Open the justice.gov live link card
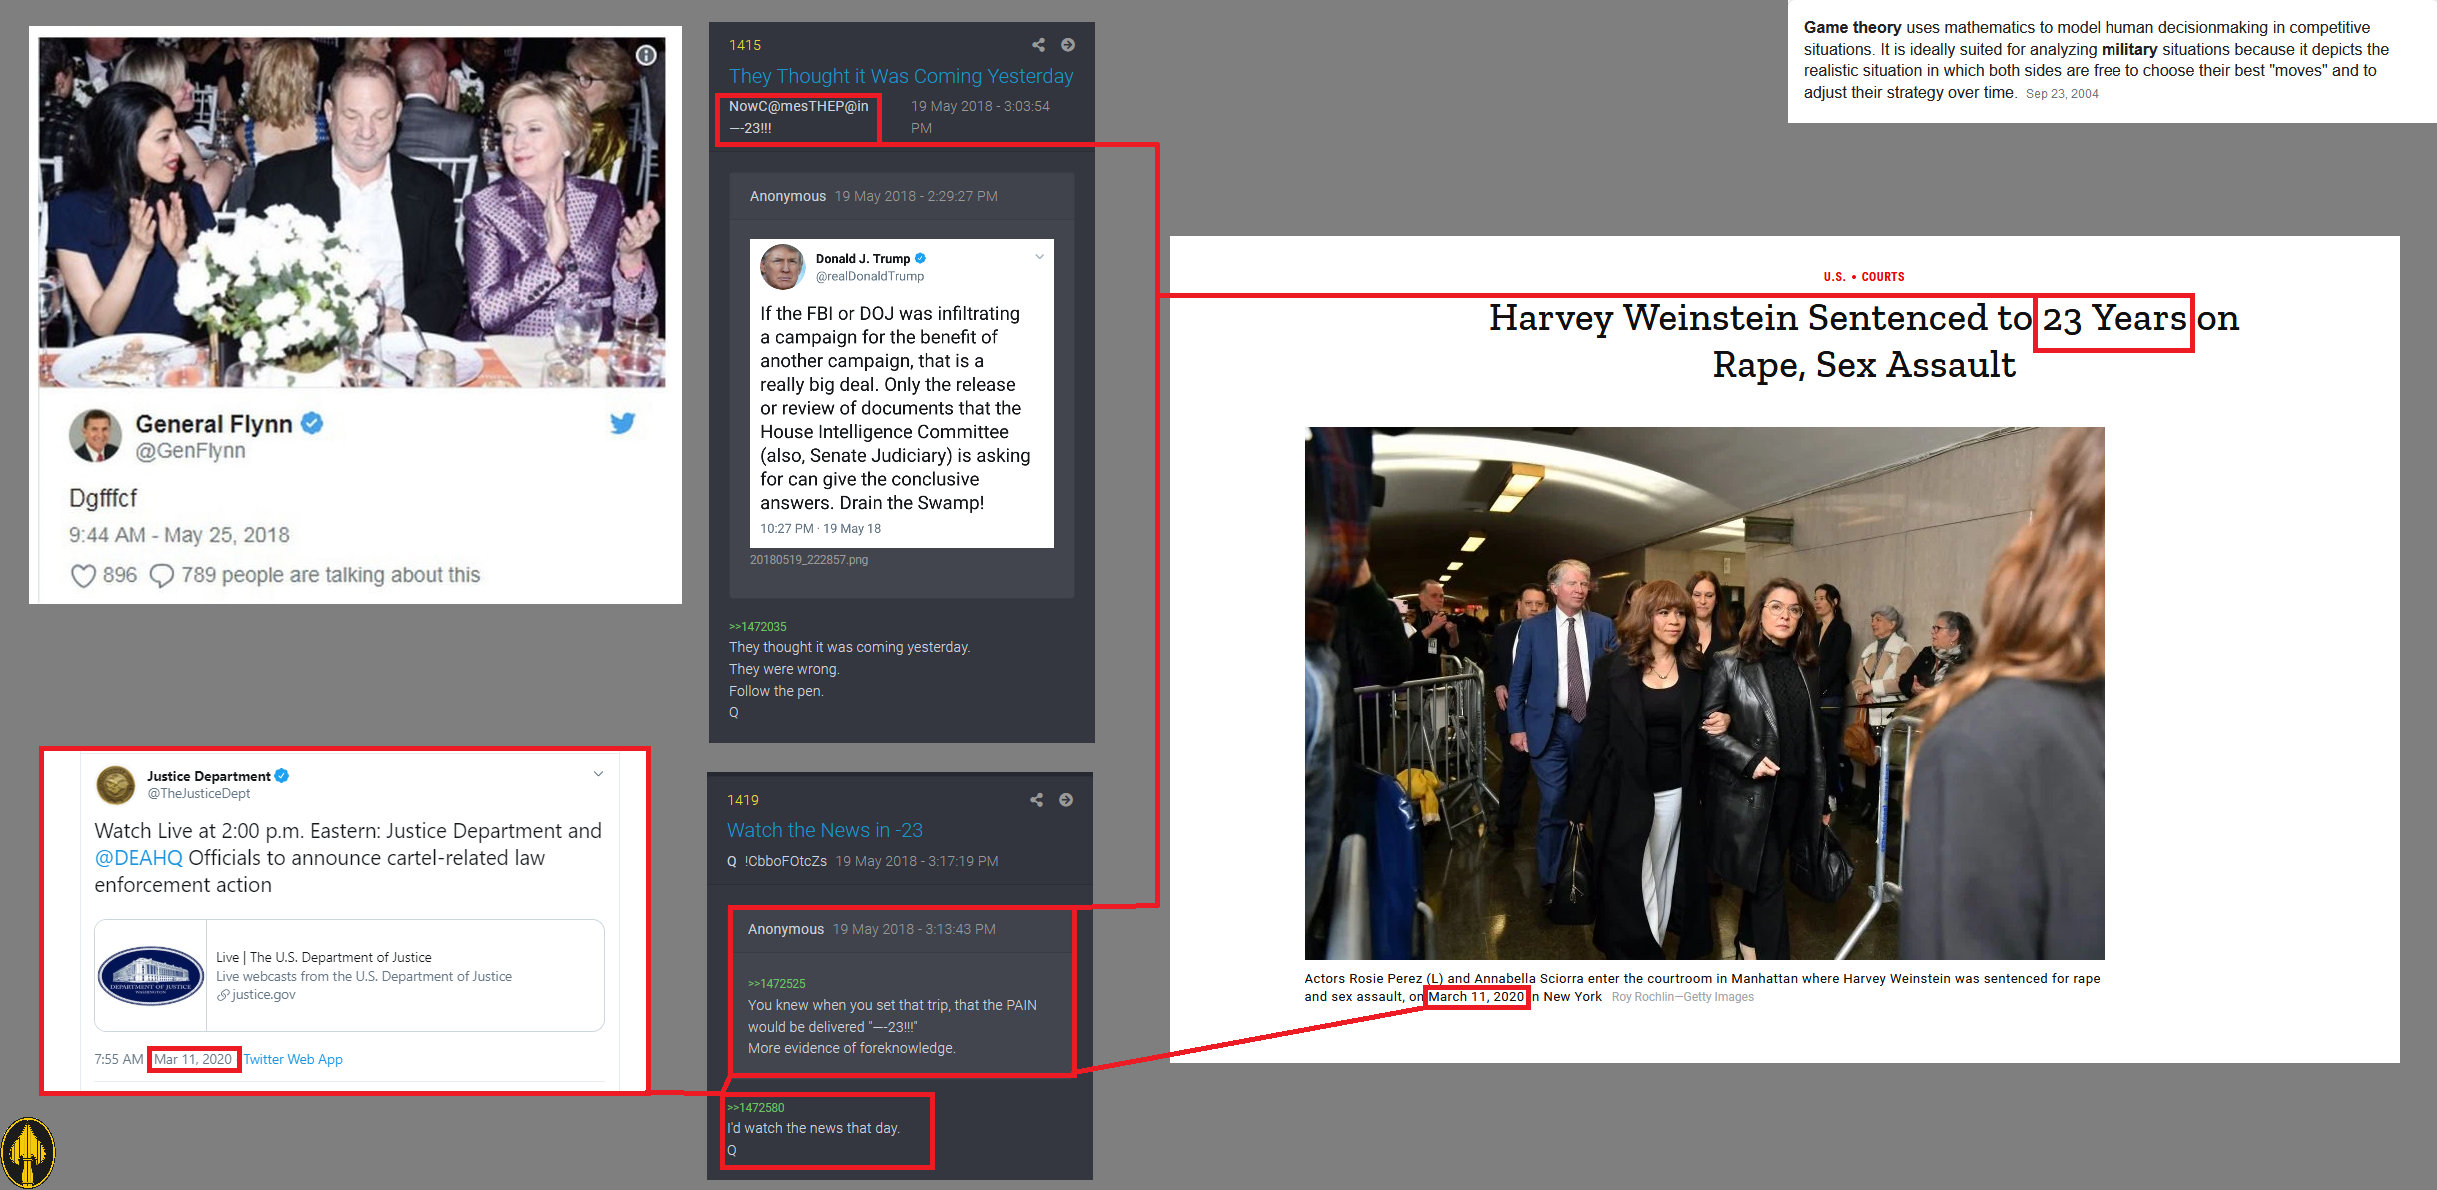Image resolution: width=2437 pixels, height=1190 pixels. point(349,975)
